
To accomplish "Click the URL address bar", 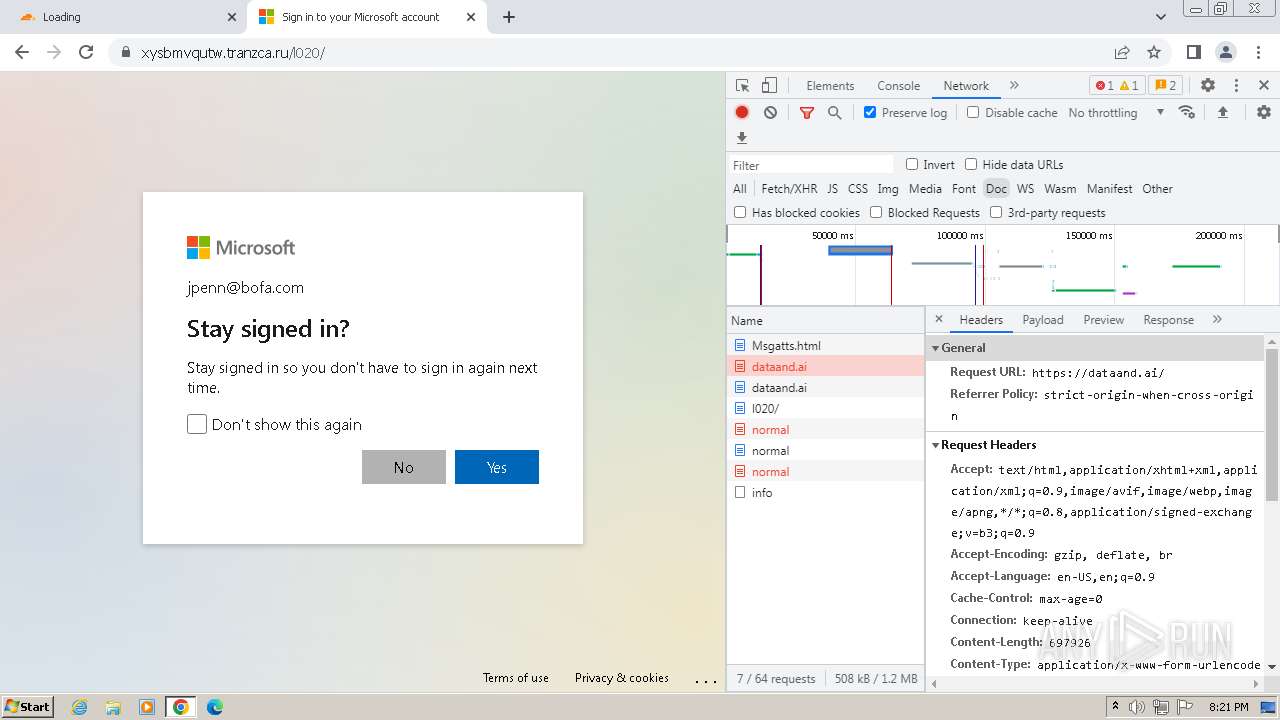I will [x=610, y=52].
